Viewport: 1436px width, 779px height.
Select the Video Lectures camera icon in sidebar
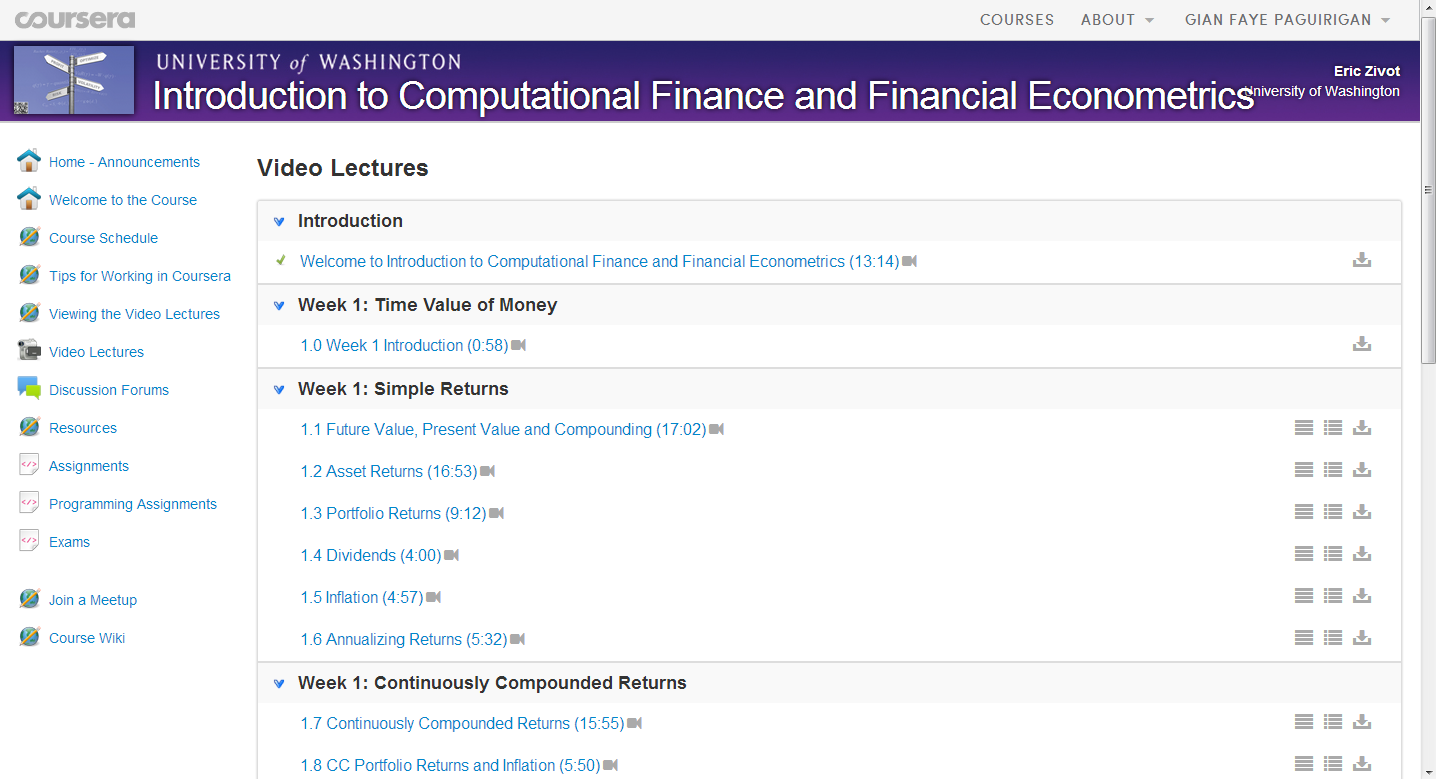28,350
